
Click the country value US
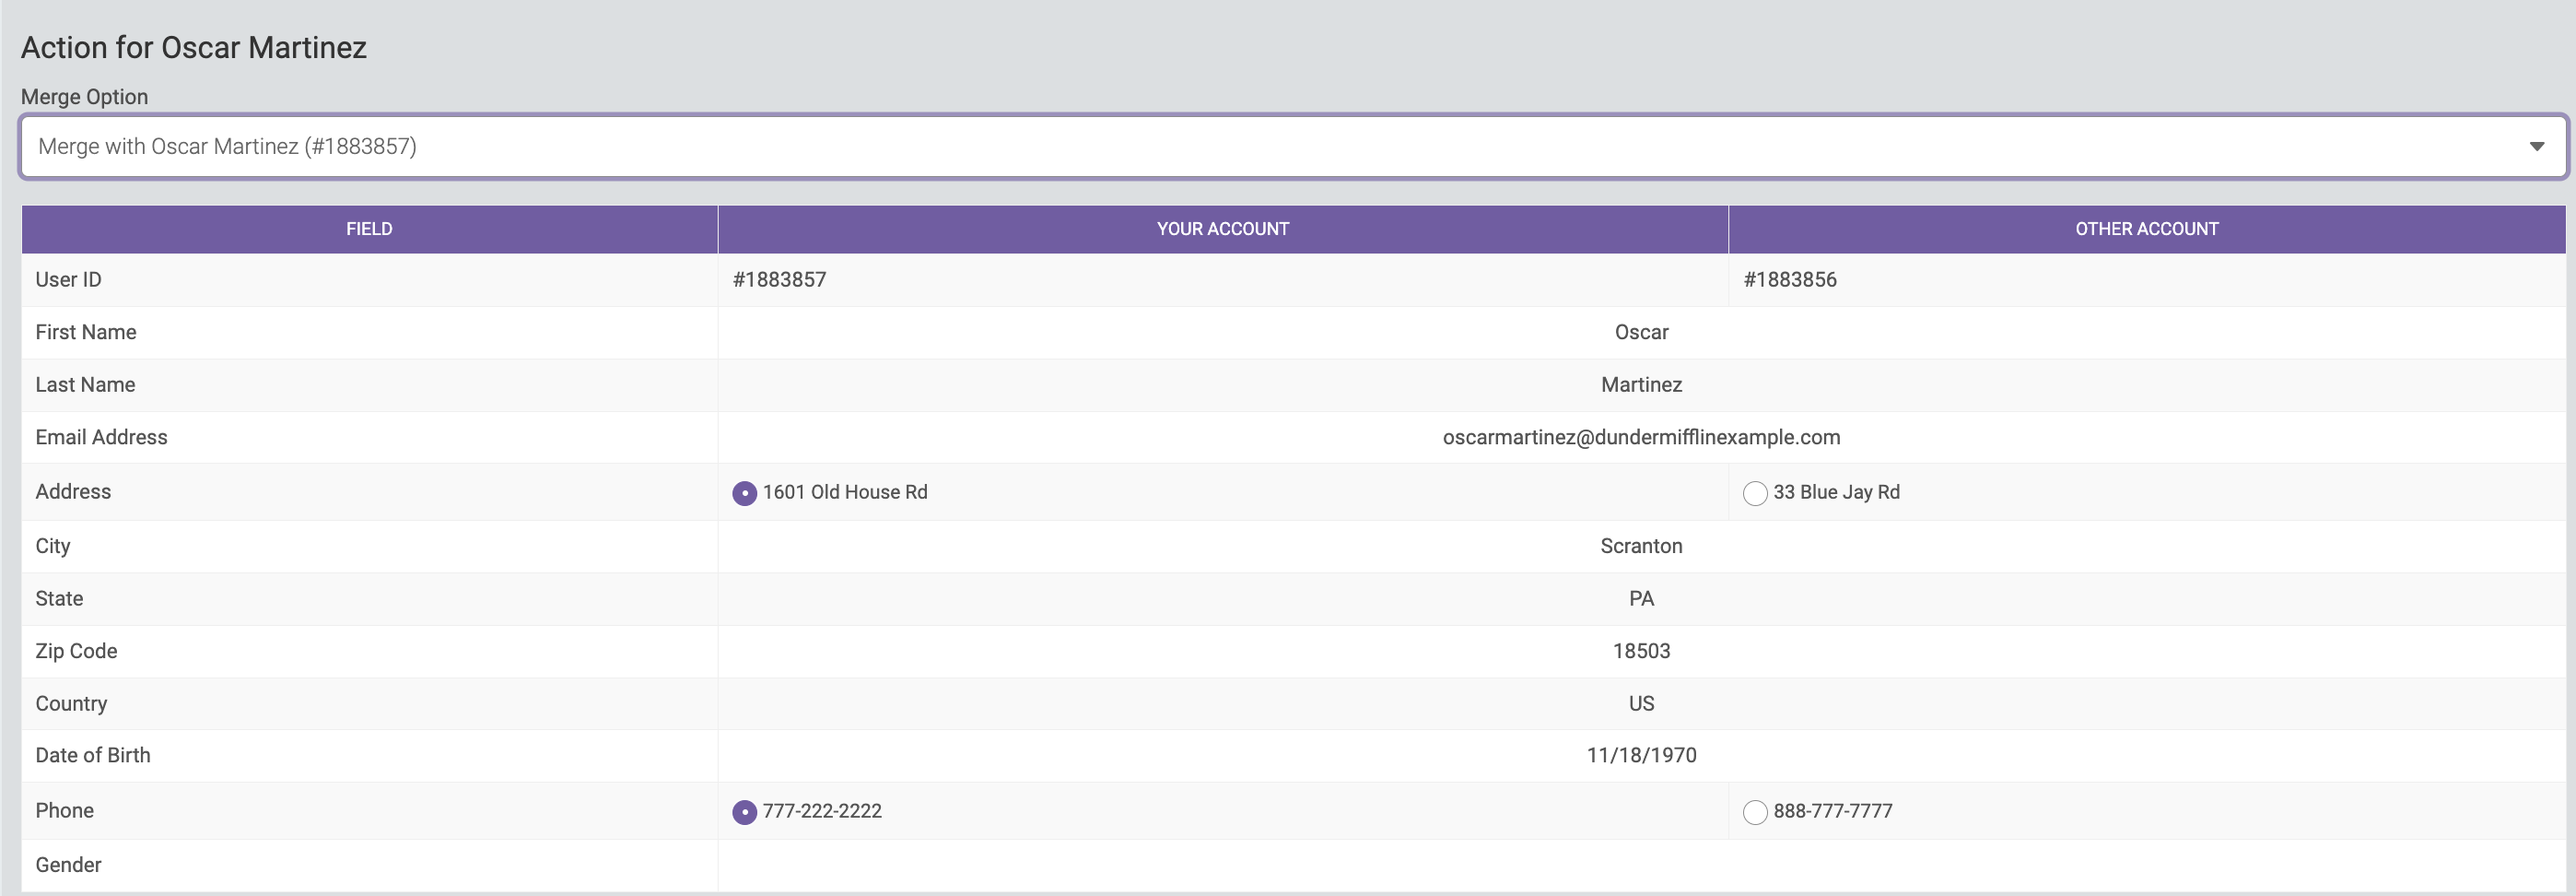1641,704
